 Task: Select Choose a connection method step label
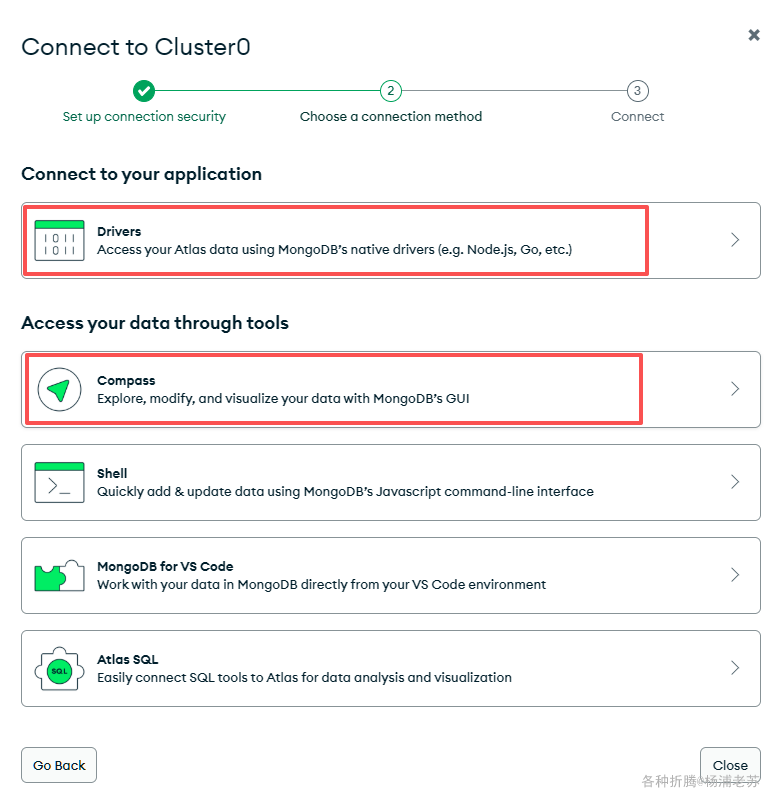pyautogui.click(x=391, y=117)
